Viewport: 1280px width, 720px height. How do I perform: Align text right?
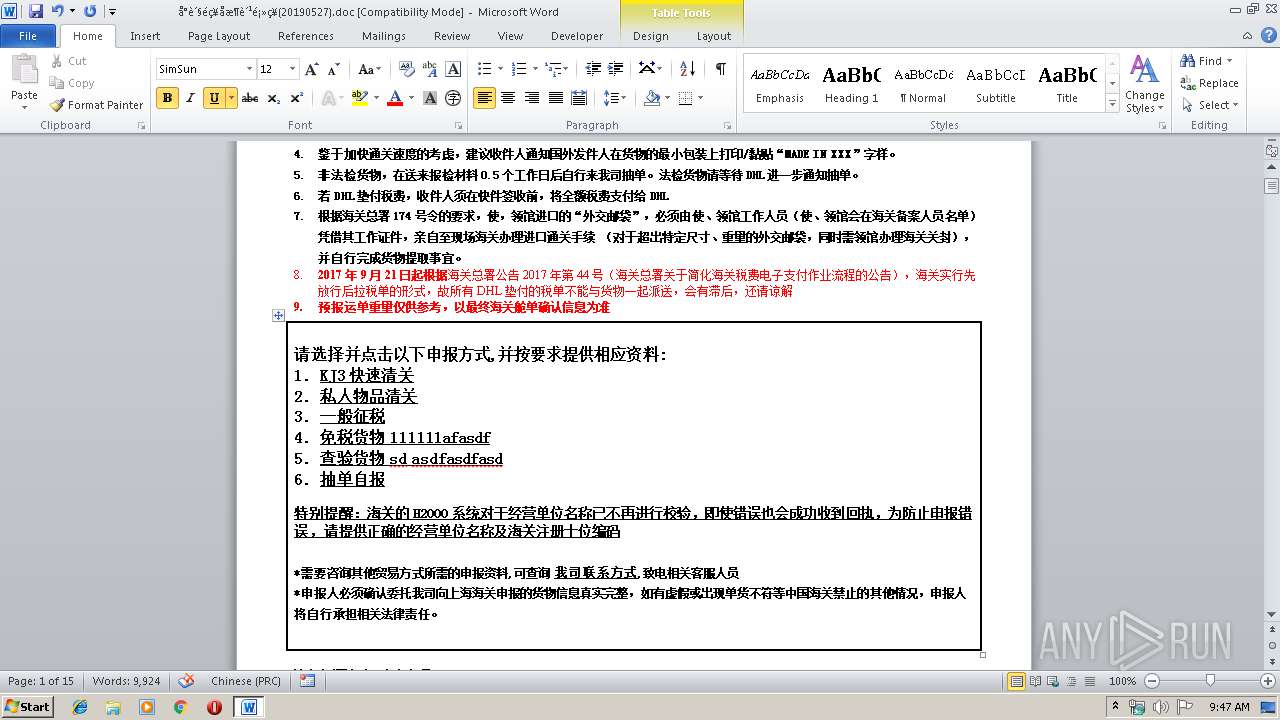(x=531, y=98)
